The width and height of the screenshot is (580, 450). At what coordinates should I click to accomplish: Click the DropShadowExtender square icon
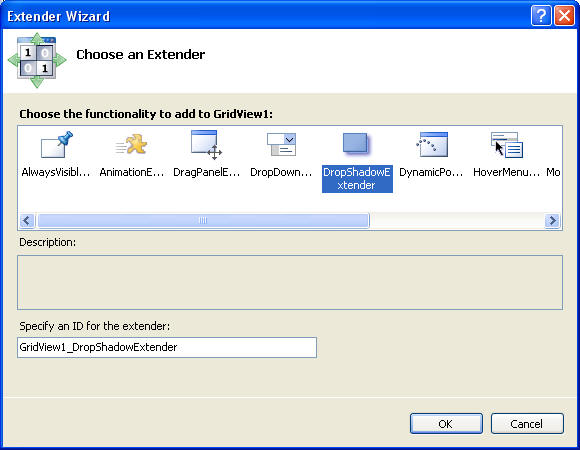click(x=355, y=143)
